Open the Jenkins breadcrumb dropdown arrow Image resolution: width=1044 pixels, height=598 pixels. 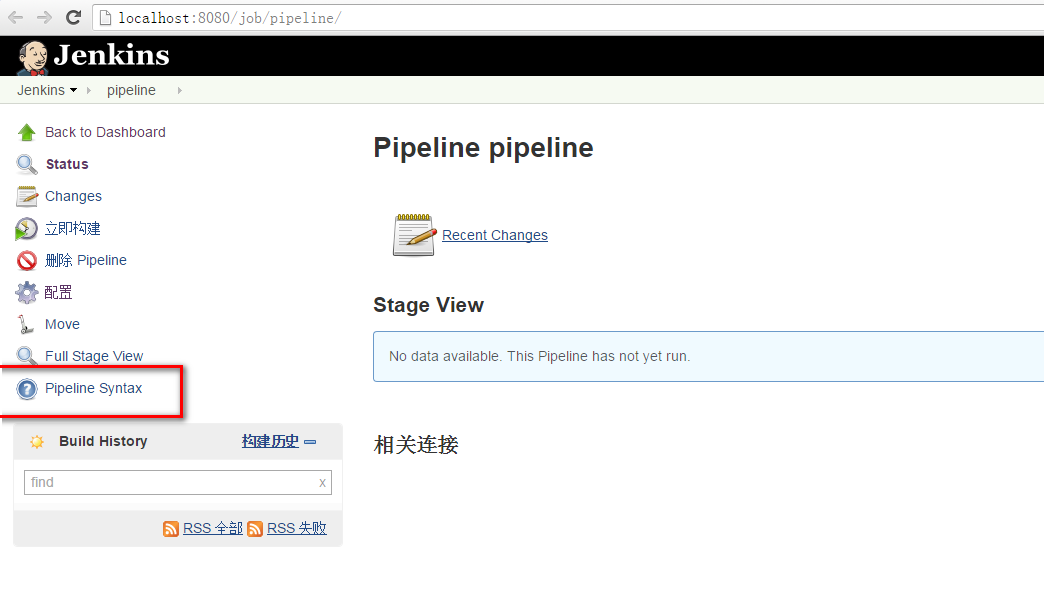pos(73,91)
